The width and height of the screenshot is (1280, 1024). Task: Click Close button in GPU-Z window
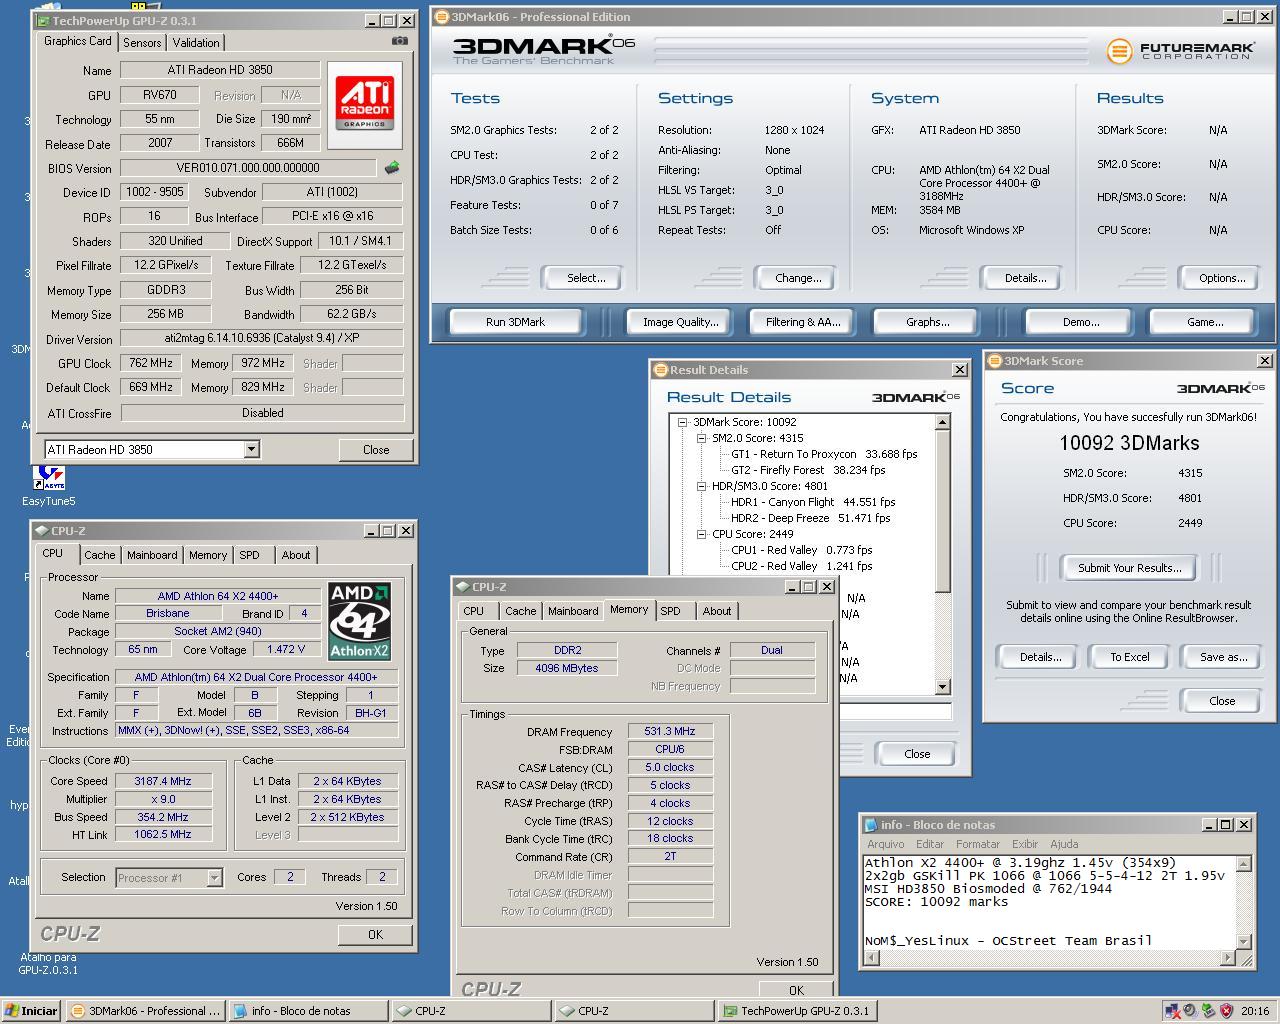[x=376, y=450]
